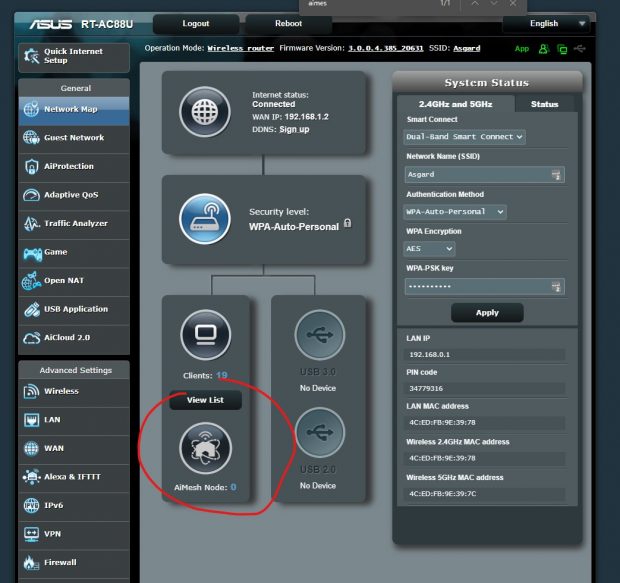Open the Game section

click(x=74, y=252)
